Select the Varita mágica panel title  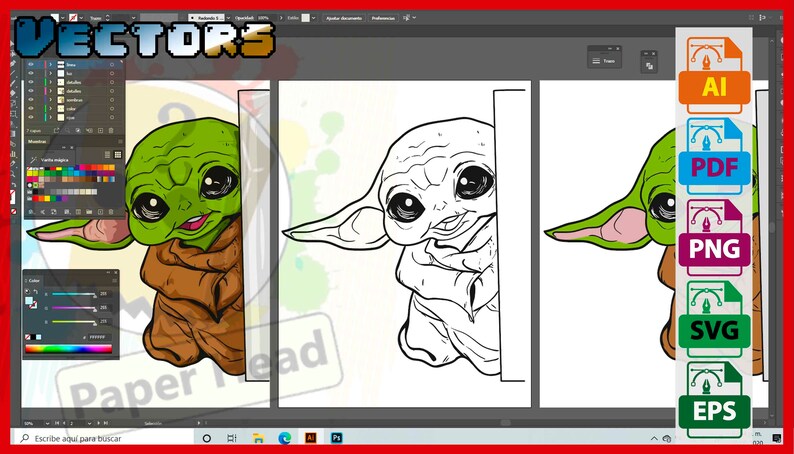(x=55, y=160)
